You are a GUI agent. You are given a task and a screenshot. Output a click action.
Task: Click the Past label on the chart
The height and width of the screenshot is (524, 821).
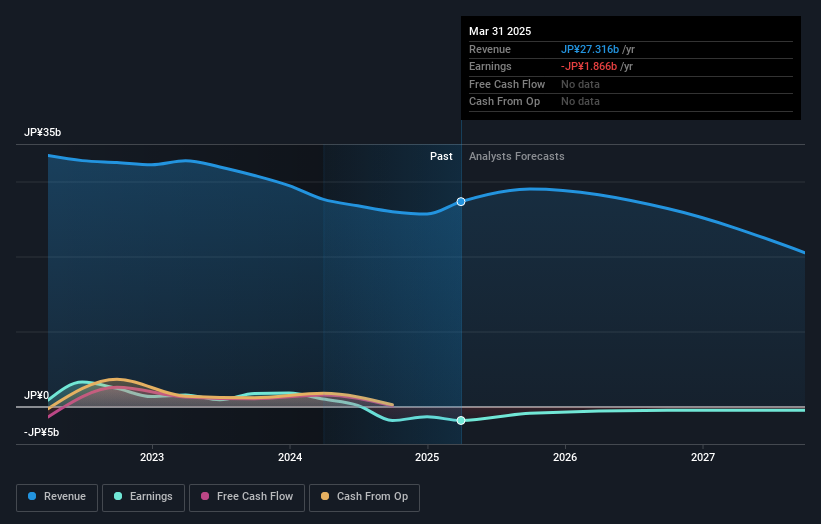click(441, 156)
